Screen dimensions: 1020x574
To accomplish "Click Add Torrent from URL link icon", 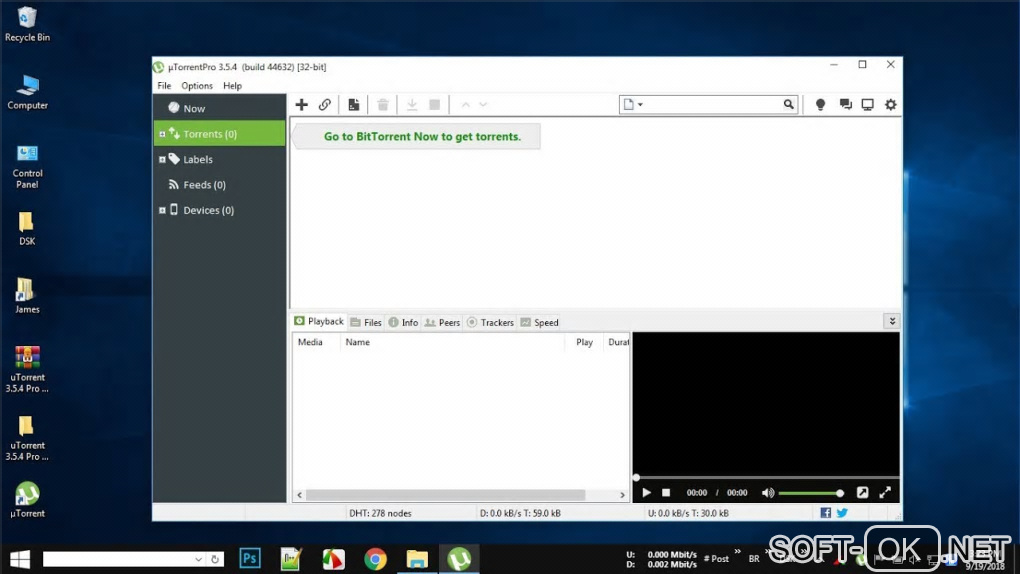I will (325, 104).
